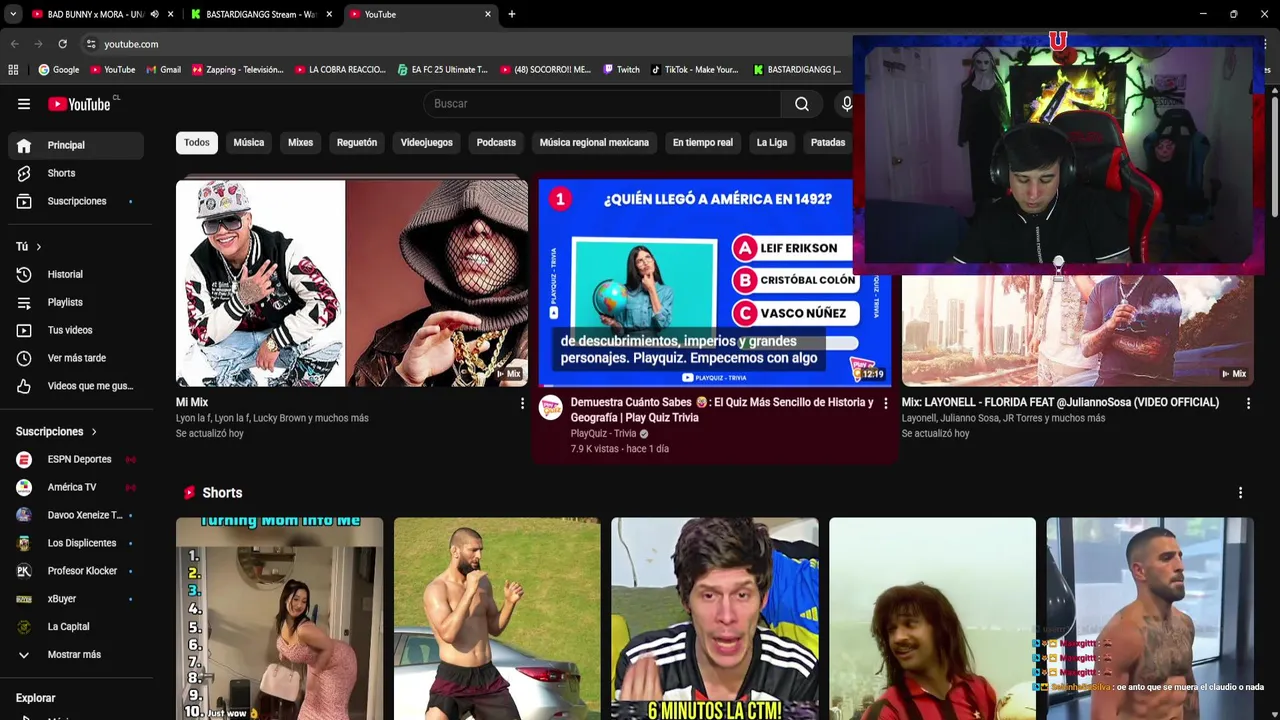Viewport: 1280px width, 720px height.
Task: Open PlayQuiz channel avatar
Action: point(551,407)
